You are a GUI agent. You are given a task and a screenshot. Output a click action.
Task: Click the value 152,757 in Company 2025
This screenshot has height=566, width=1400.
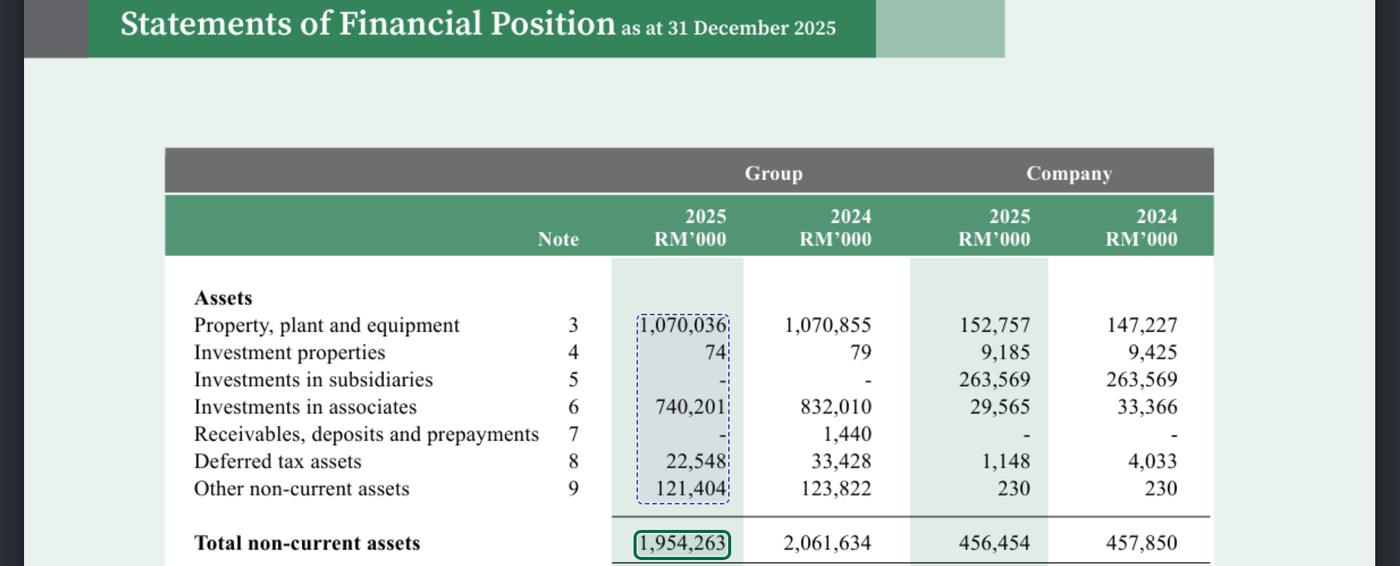click(x=994, y=326)
